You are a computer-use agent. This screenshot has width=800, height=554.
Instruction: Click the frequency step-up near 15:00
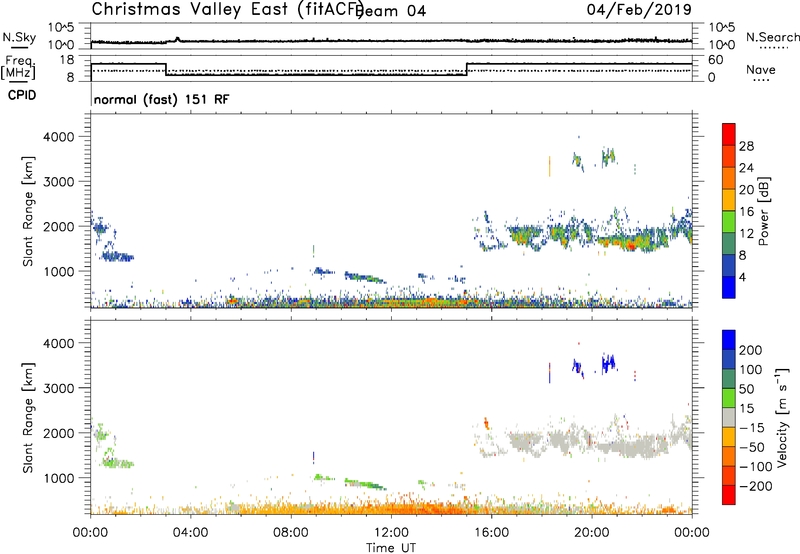pos(466,69)
